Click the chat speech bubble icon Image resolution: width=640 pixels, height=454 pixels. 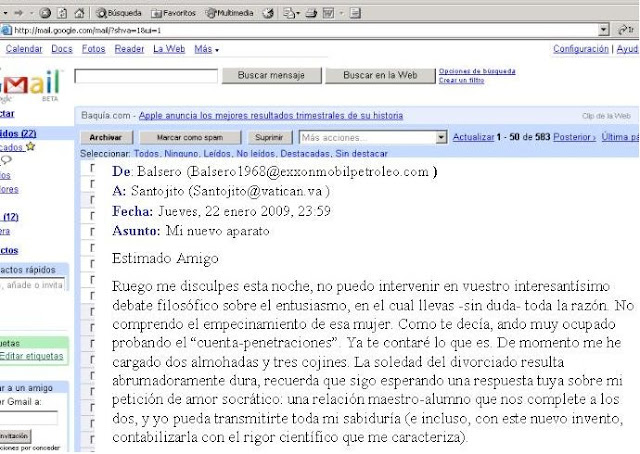[x=6, y=160]
